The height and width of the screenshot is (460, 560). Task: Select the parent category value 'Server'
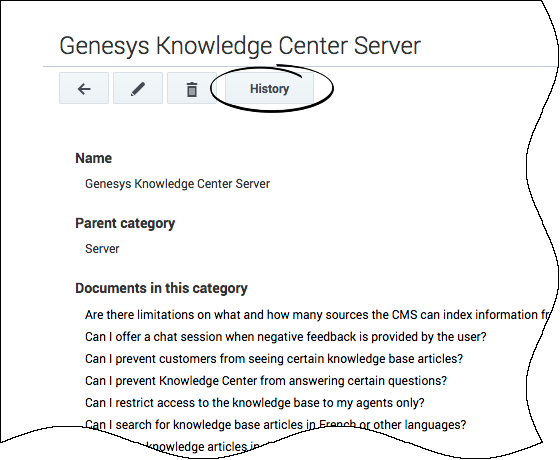pyautogui.click(x=102, y=249)
